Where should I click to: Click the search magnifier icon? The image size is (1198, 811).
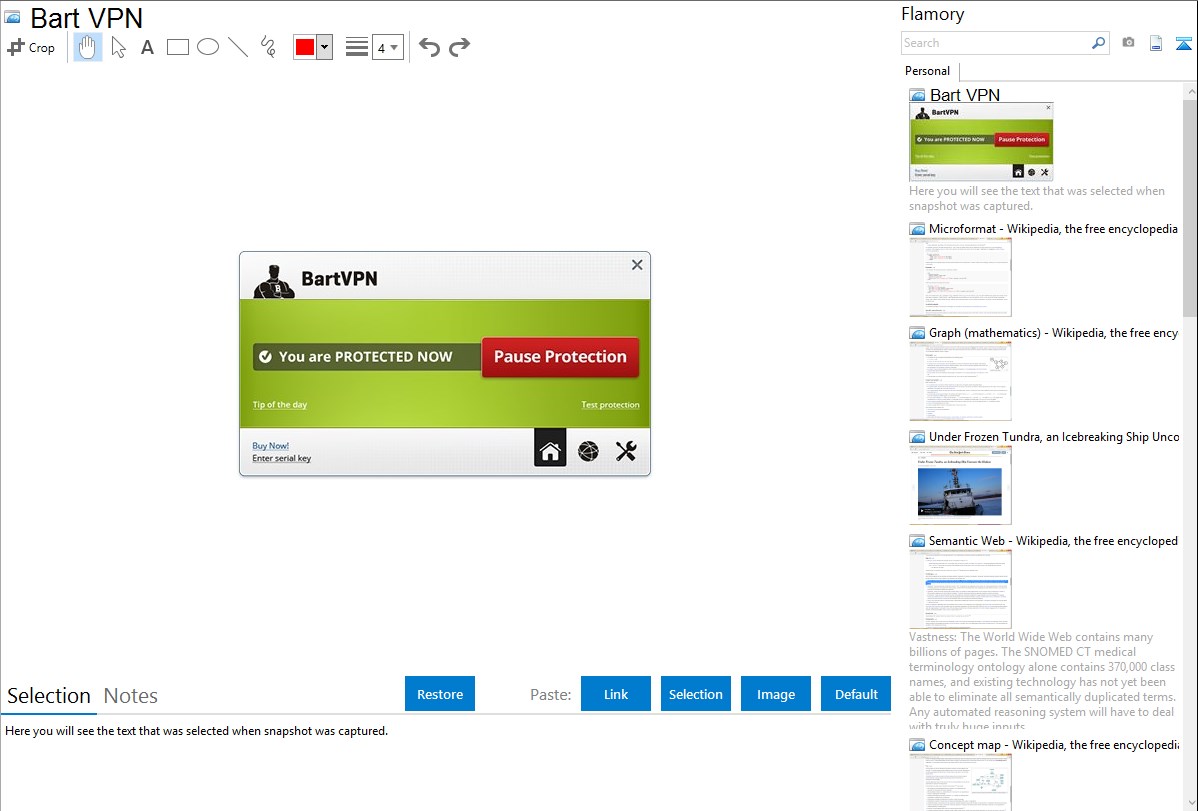tap(1099, 43)
